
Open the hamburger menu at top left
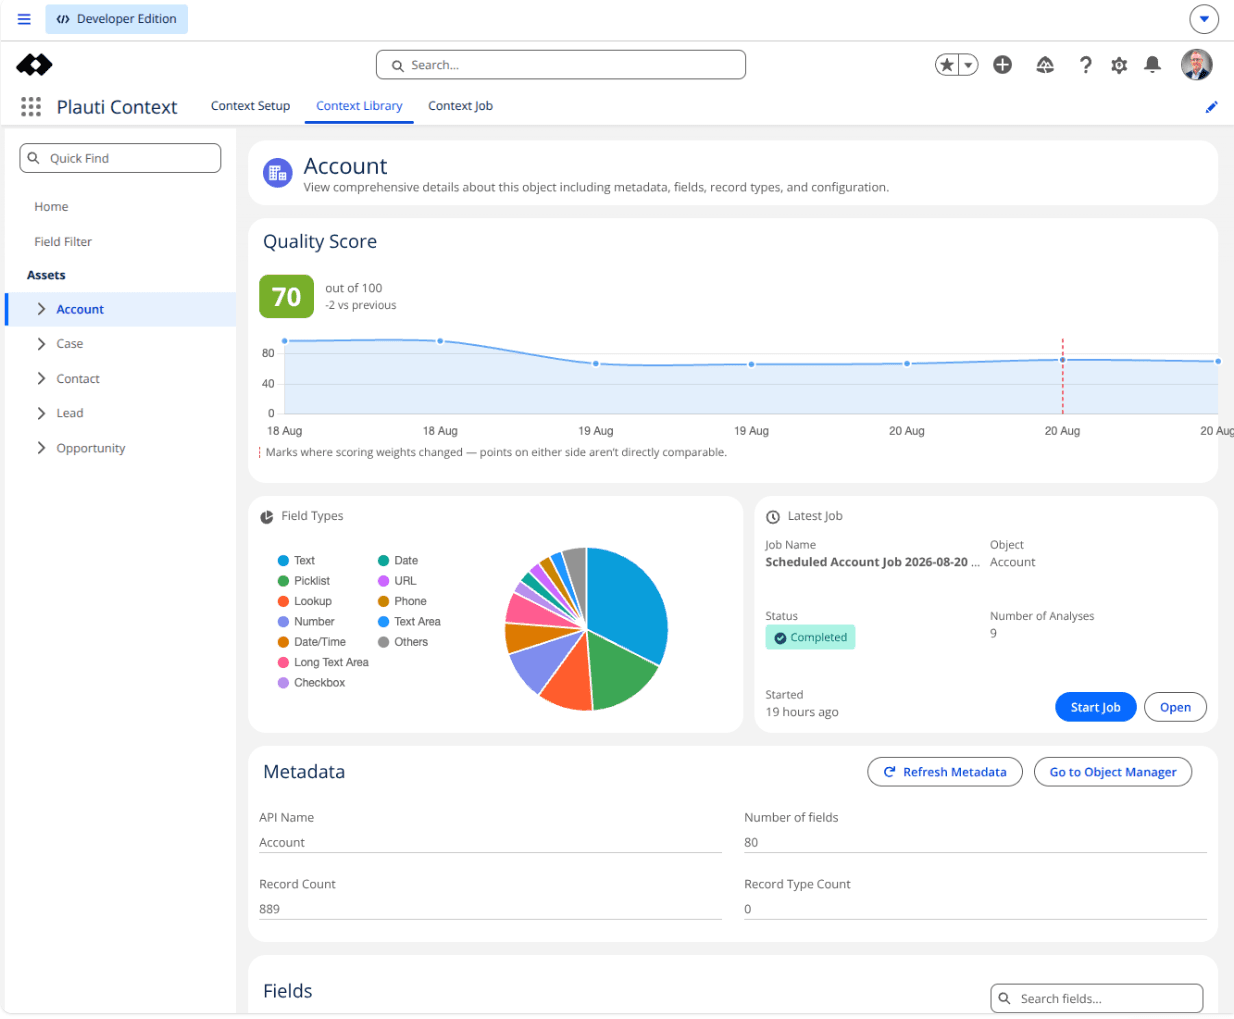pos(24,19)
